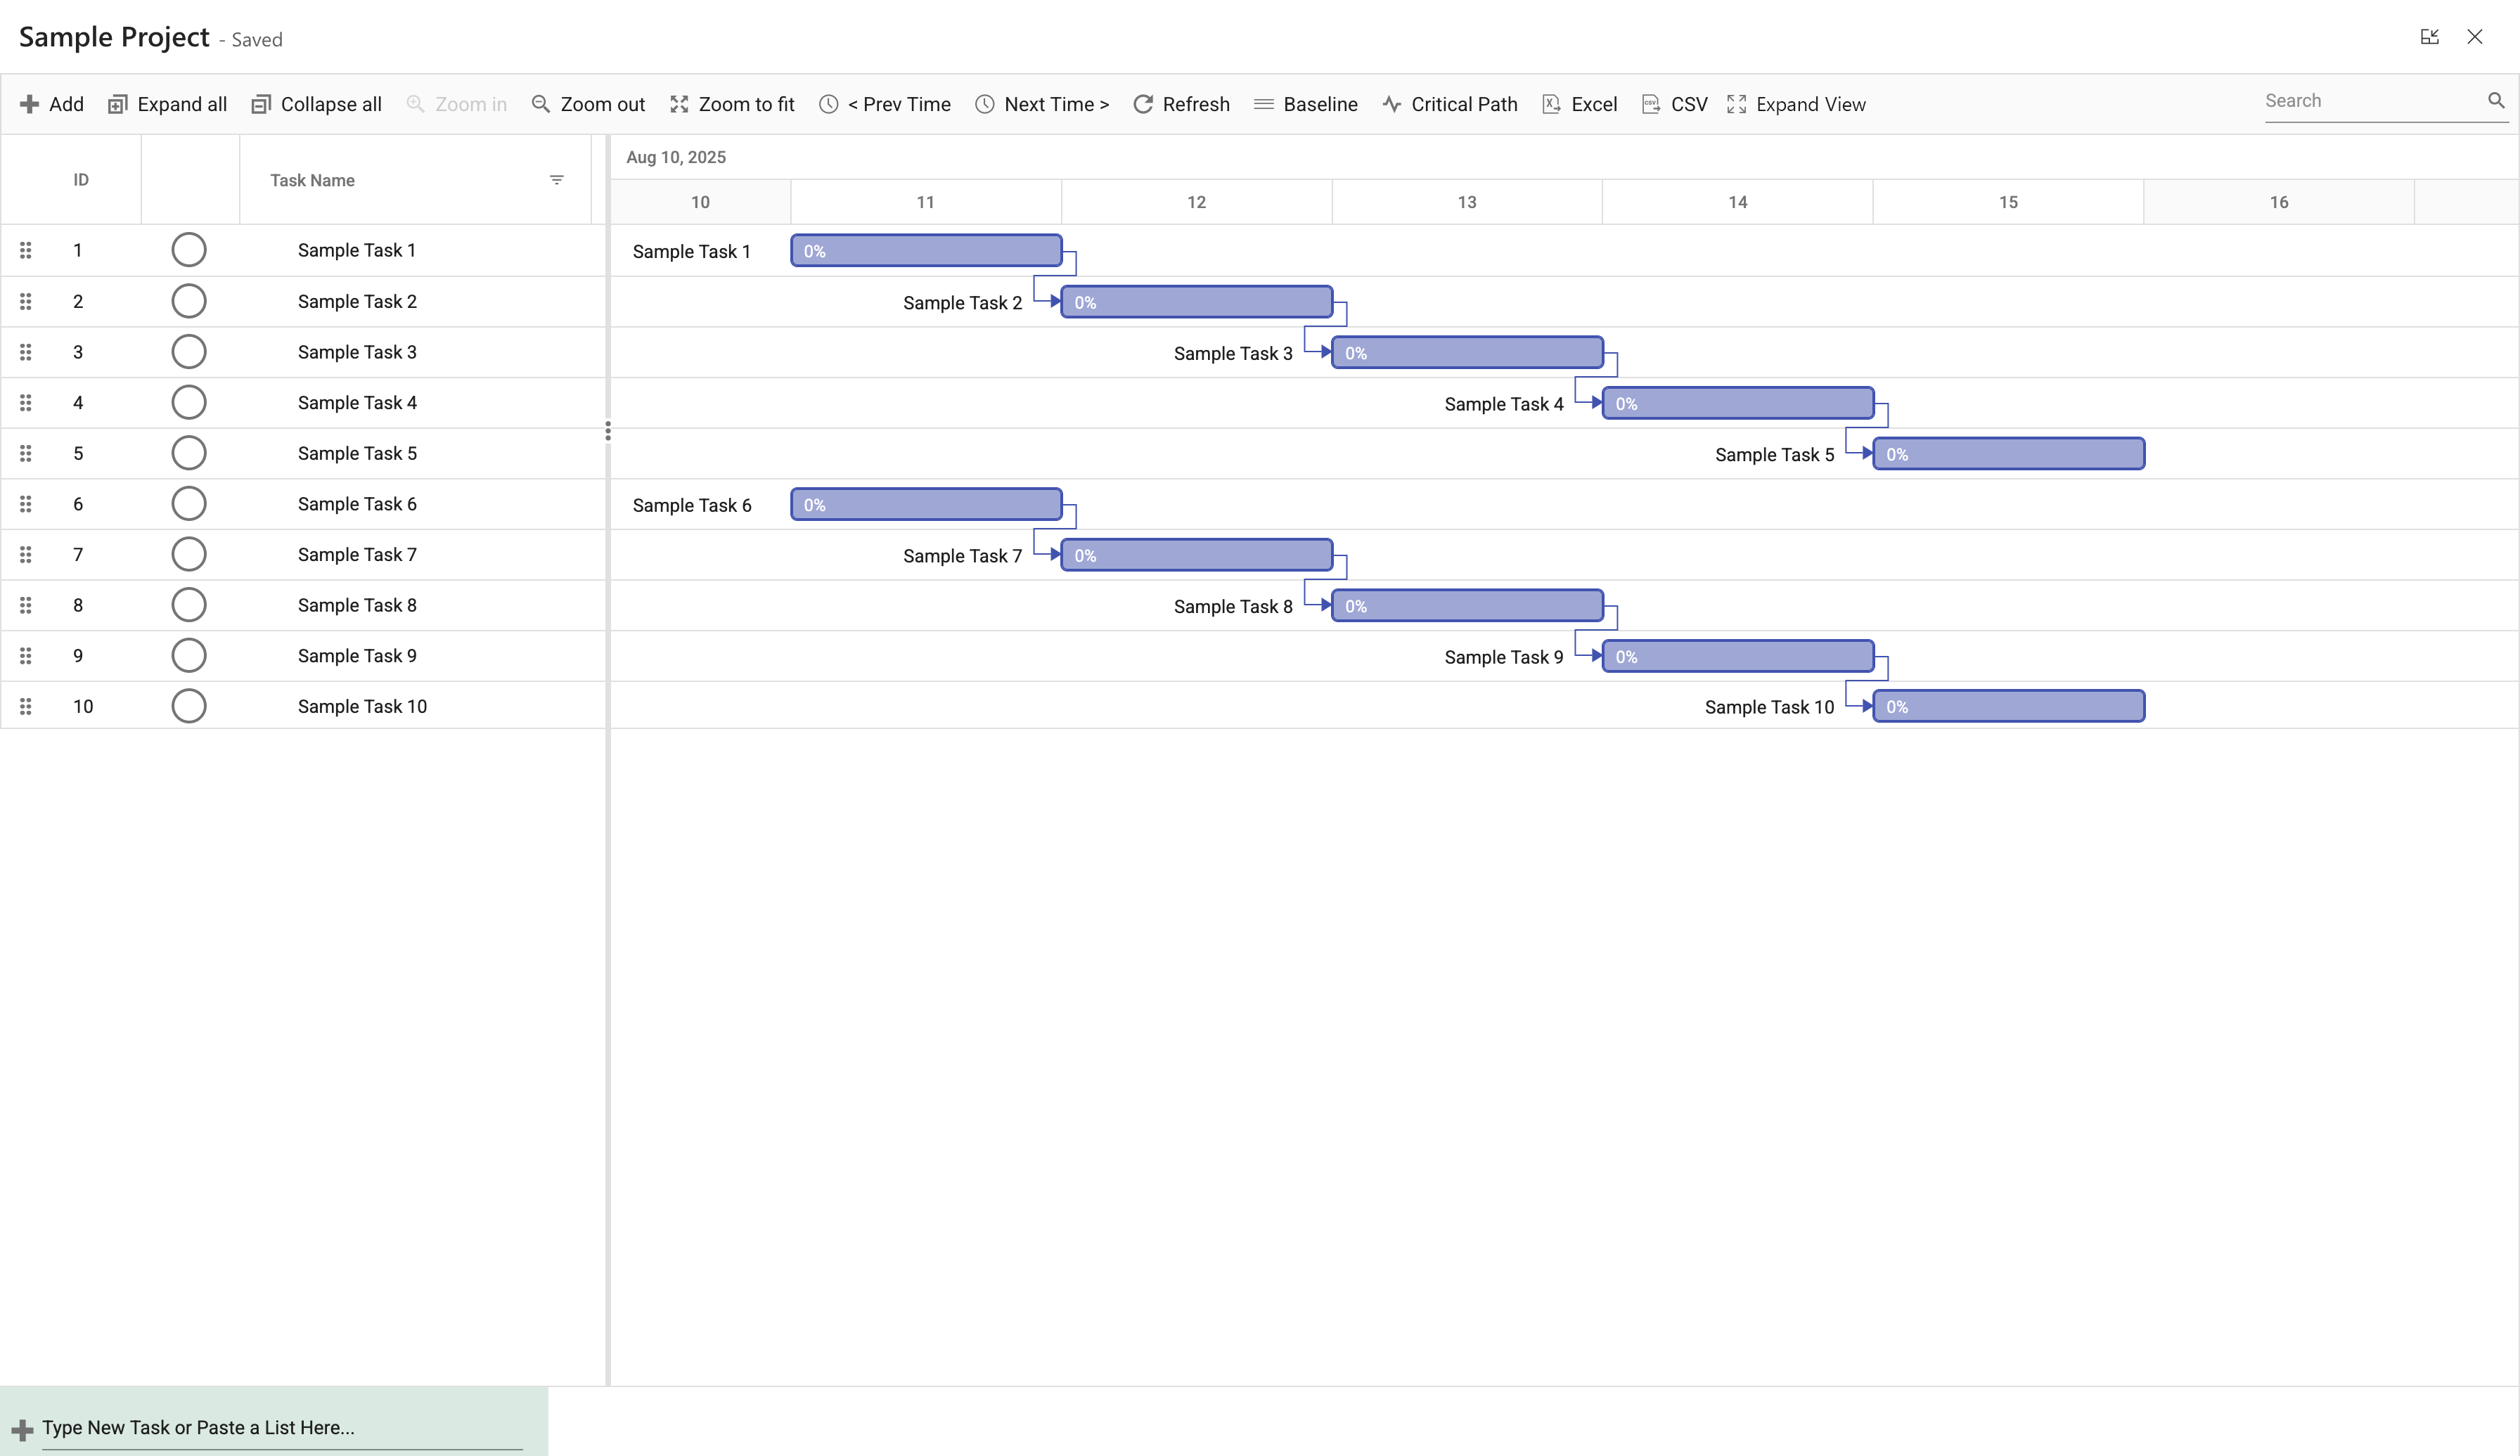Show the Baseline view
The width and height of the screenshot is (2520, 1456).
coord(1305,104)
